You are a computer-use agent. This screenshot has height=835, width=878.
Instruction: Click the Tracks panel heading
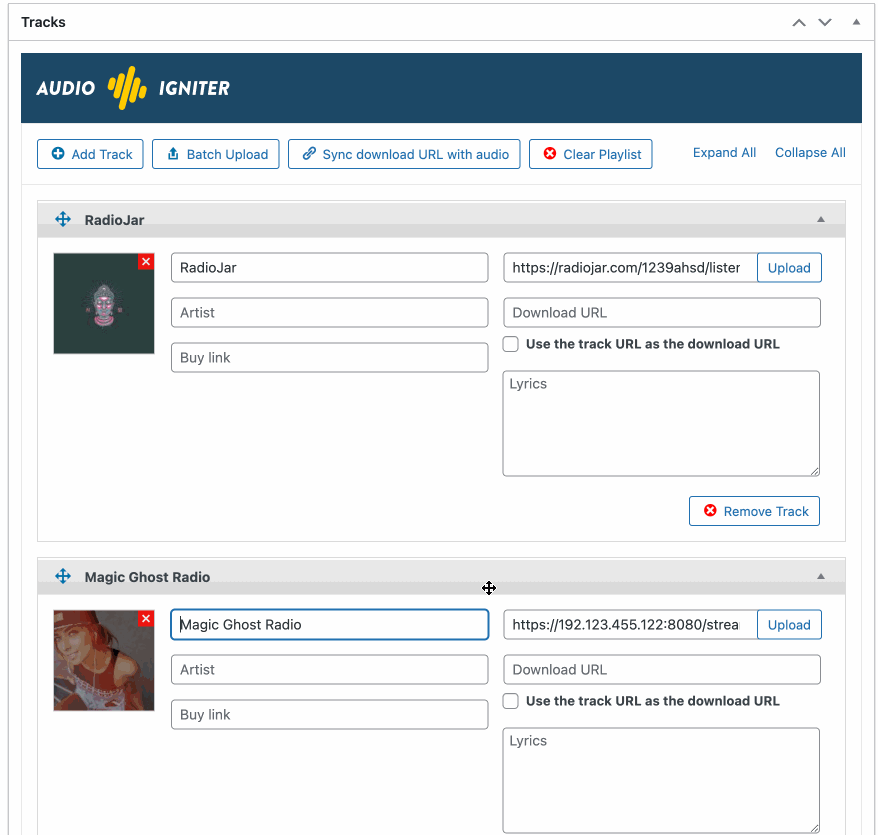tap(43, 22)
